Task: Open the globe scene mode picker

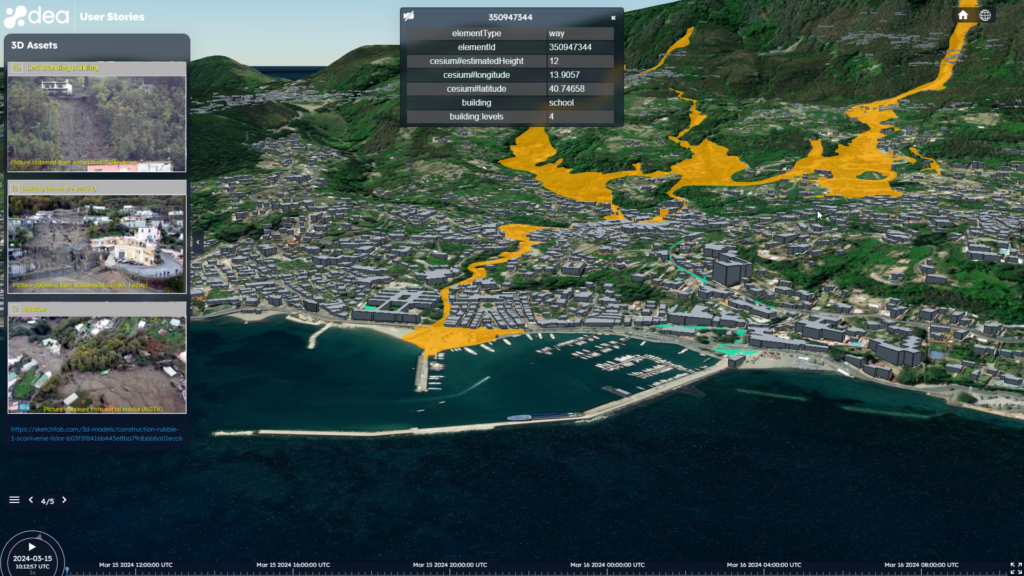Action: tap(985, 15)
